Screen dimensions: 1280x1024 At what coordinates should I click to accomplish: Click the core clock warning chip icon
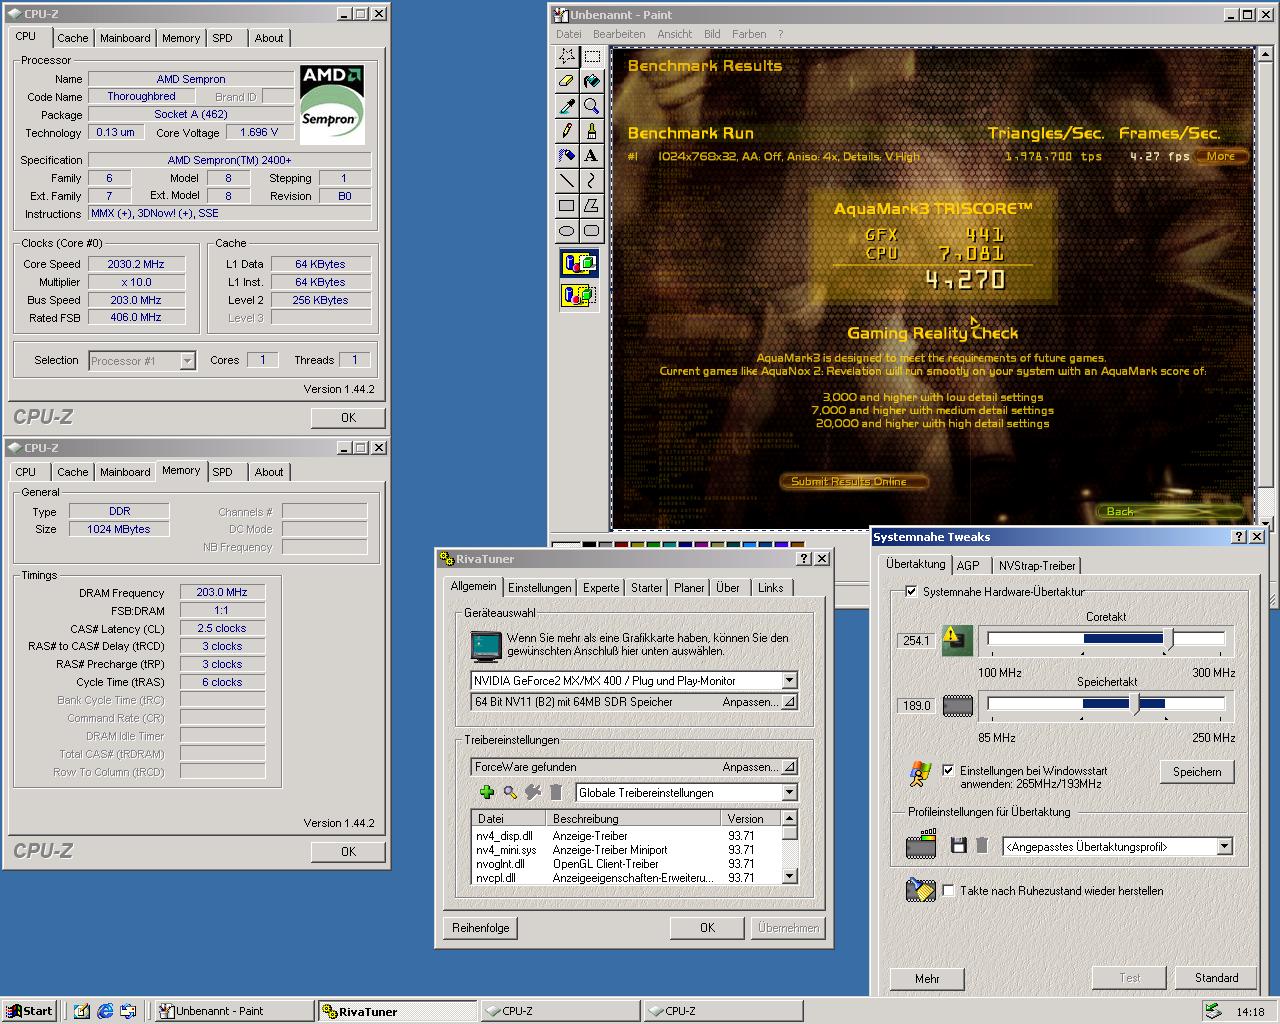click(958, 640)
